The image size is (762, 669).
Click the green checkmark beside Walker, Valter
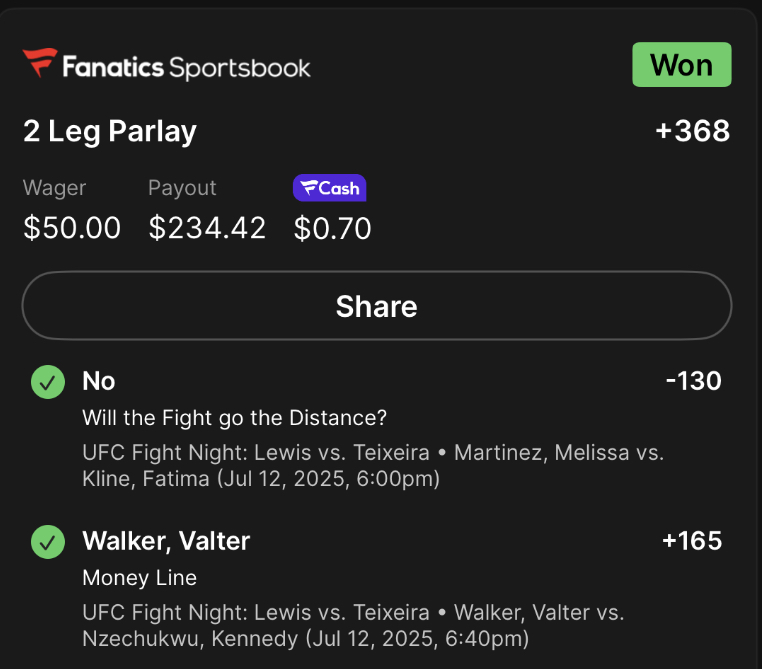(x=47, y=542)
